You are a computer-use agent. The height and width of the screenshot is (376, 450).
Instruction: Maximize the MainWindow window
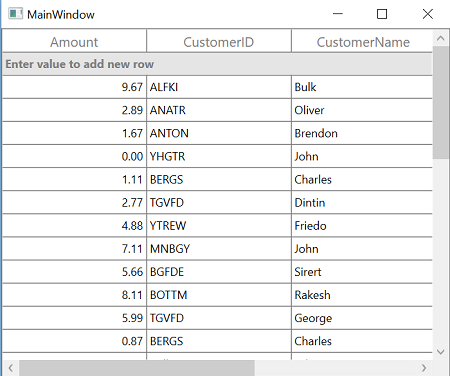[x=382, y=14]
